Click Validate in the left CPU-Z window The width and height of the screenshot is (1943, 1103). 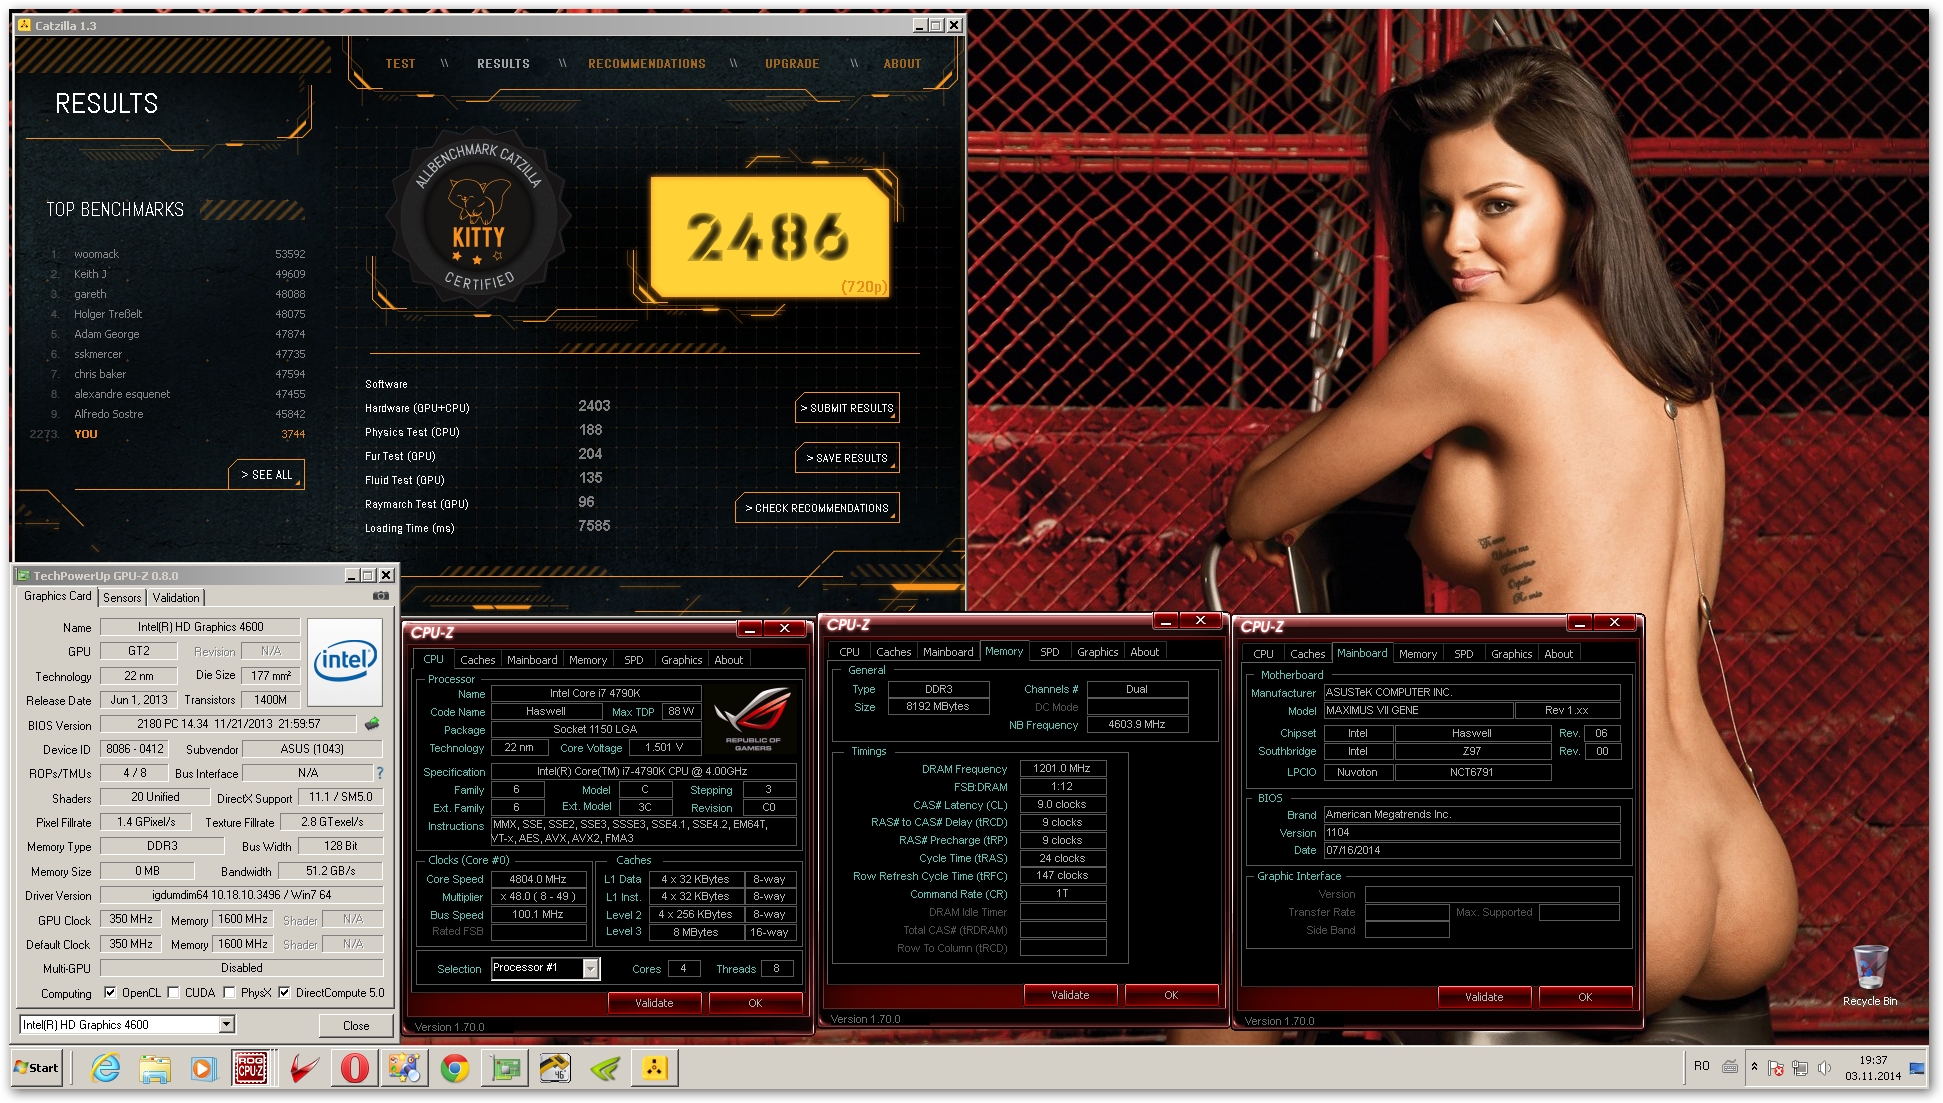pos(654,1003)
